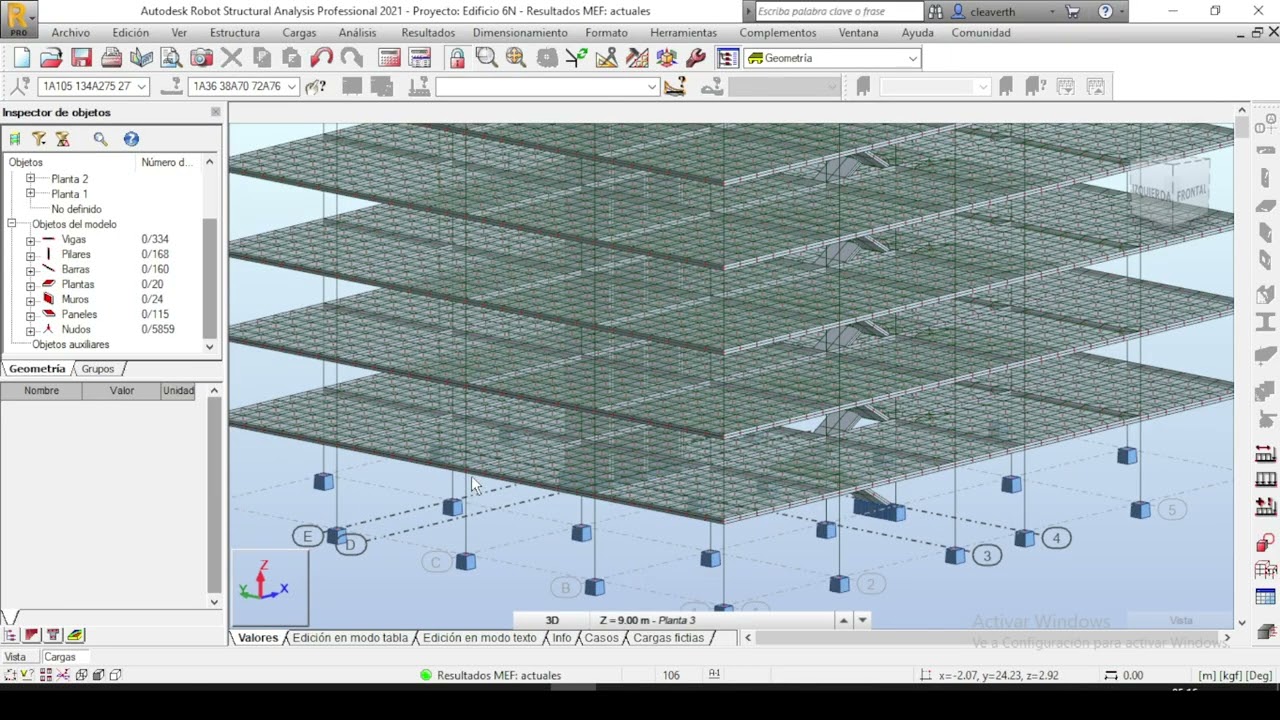The width and height of the screenshot is (1280, 720).
Task: Open the Dimensionamiento menu
Action: 520,33
